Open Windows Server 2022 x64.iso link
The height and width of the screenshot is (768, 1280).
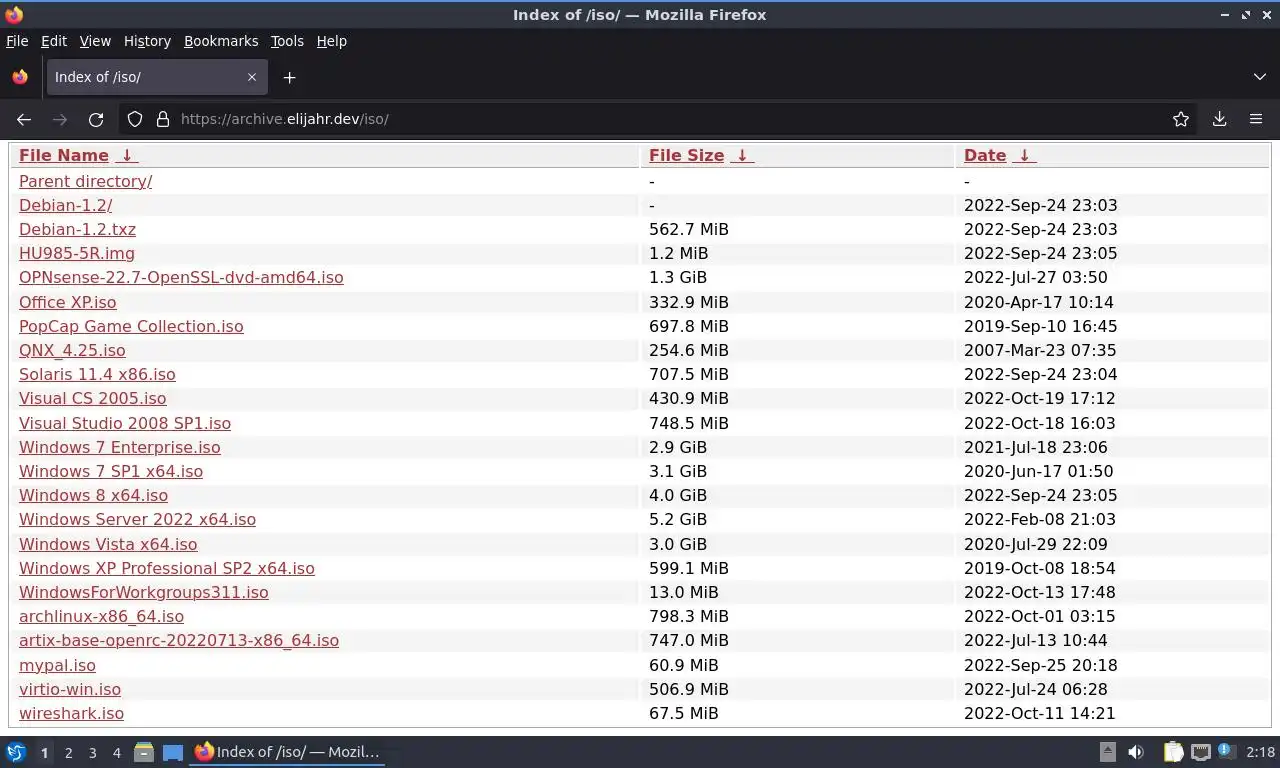point(137,519)
